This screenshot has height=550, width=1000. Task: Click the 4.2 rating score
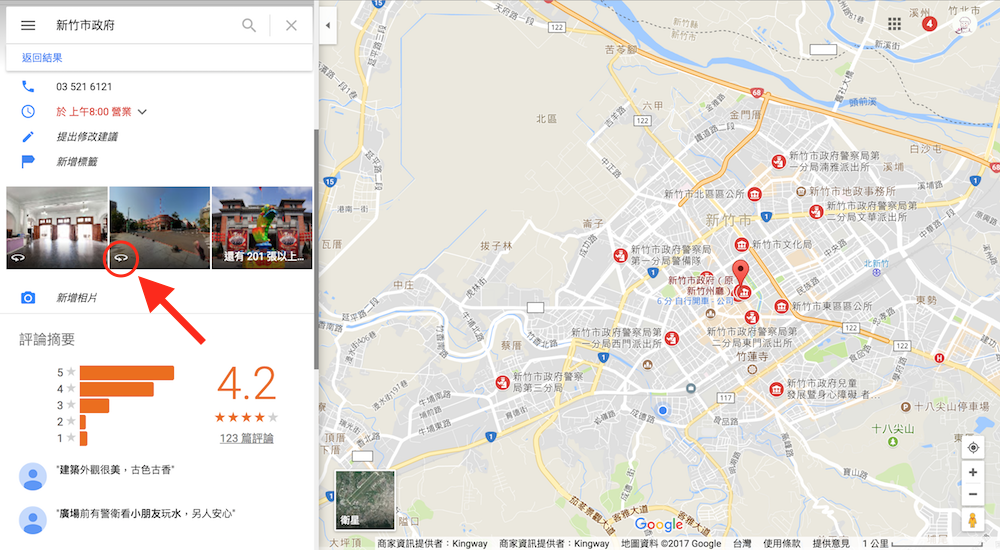tap(246, 384)
